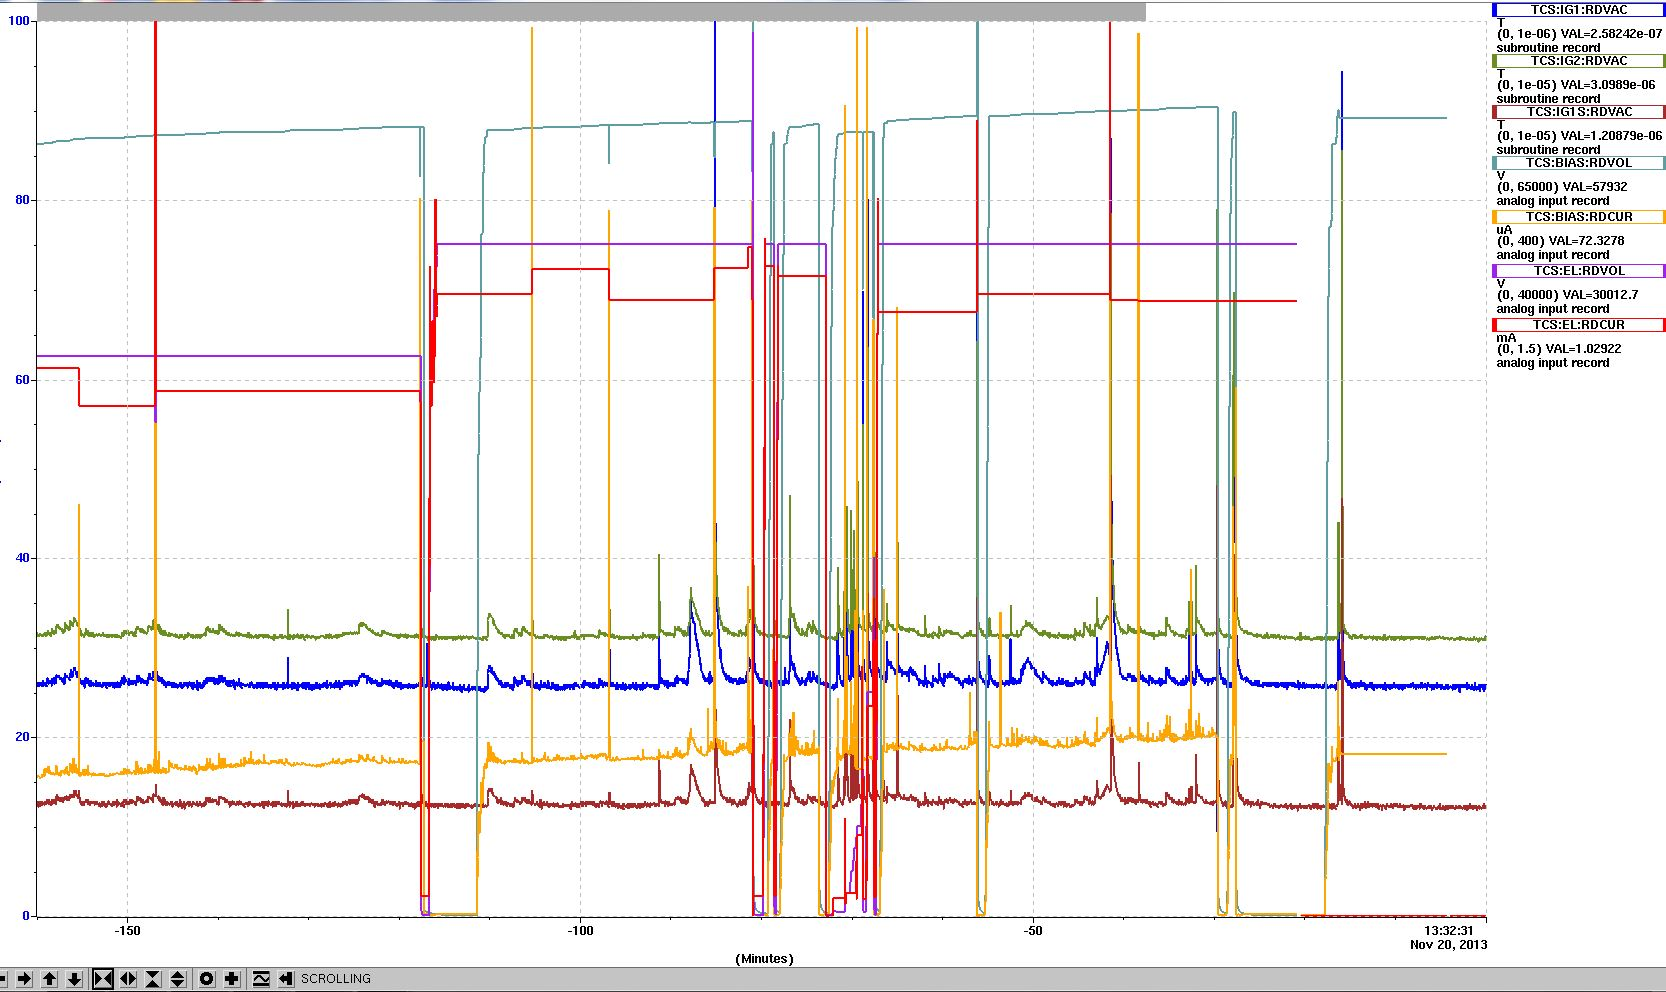Click the -150 time axis label
Image resolution: width=1666 pixels, height=992 pixels.
[x=127, y=931]
